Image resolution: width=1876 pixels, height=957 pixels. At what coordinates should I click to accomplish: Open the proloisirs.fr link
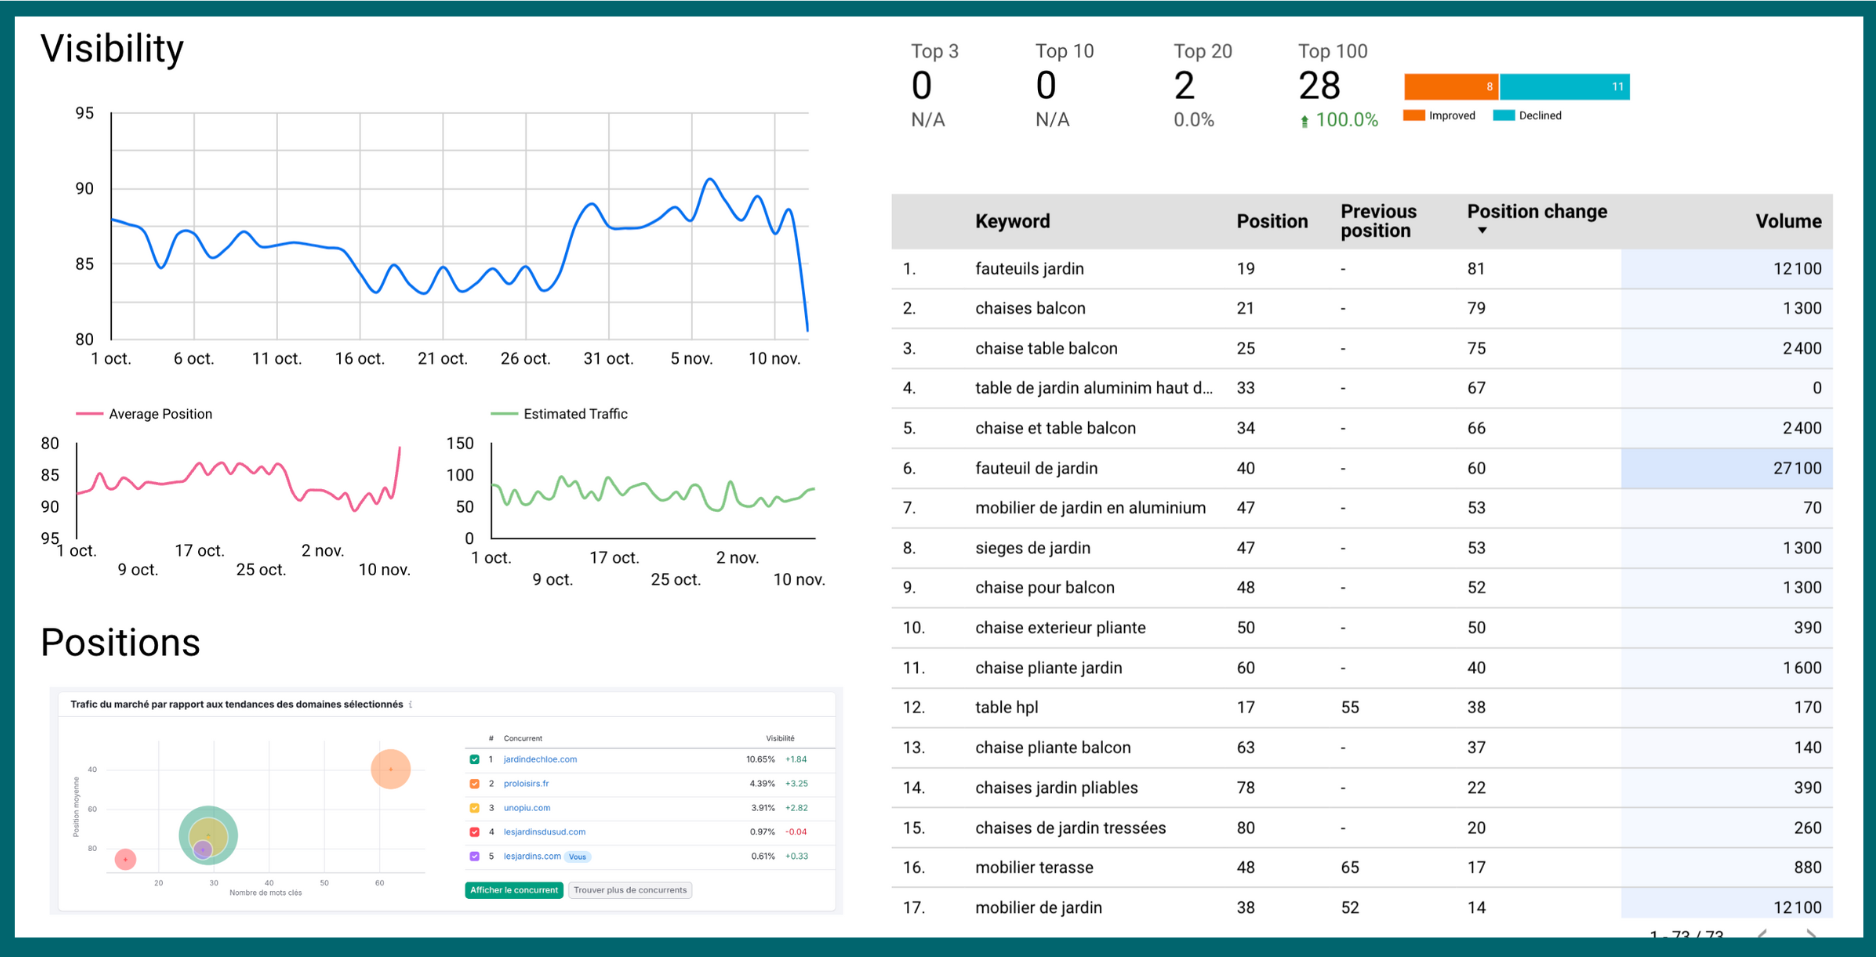tap(526, 783)
